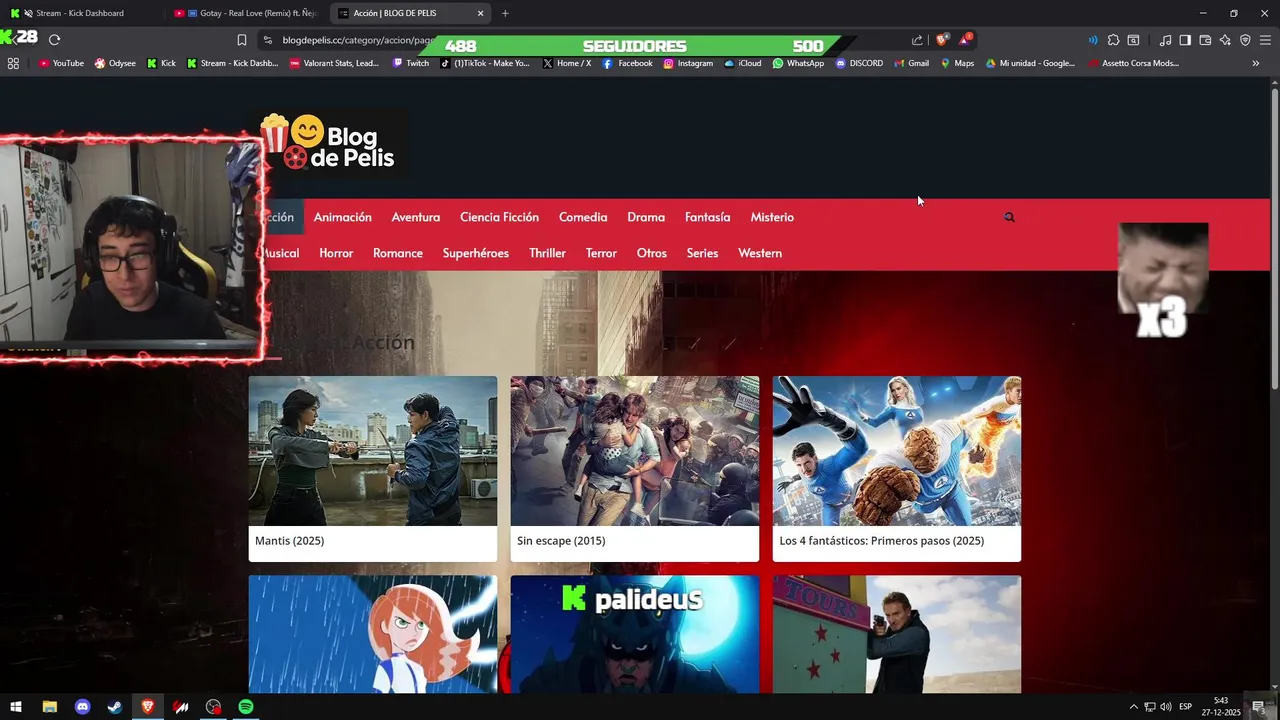Open the media music note control
This screenshot has height=720, width=1280.
tap(1165, 40)
